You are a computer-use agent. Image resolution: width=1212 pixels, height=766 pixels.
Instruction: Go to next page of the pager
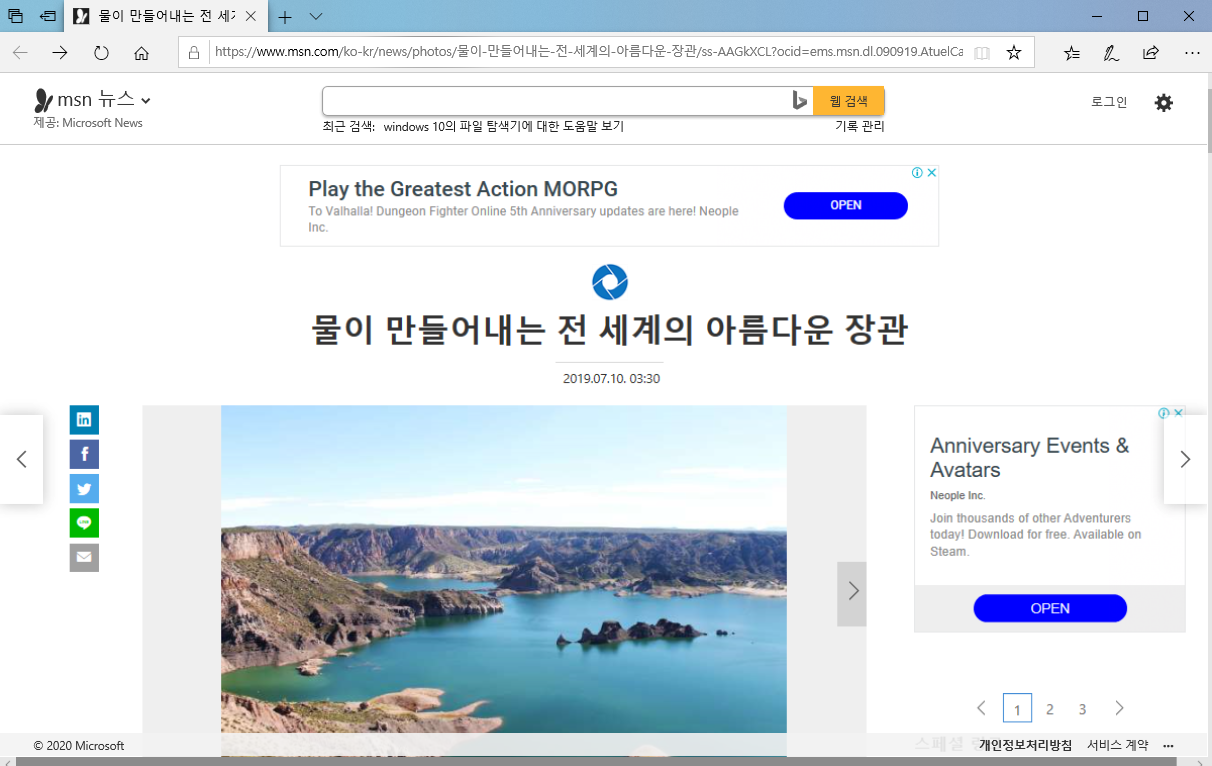point(1119,708)
